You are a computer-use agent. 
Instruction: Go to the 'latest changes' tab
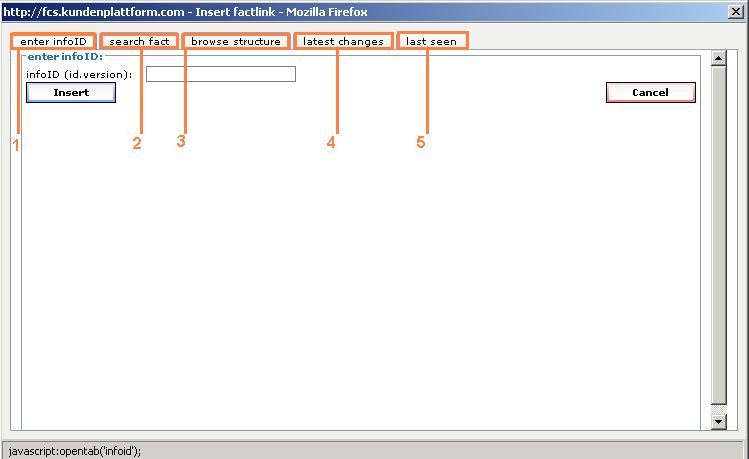point(343,42)
